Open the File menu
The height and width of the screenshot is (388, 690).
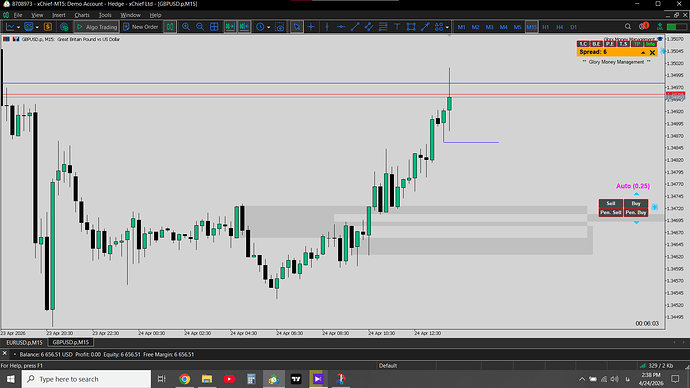tap(18, 15)
